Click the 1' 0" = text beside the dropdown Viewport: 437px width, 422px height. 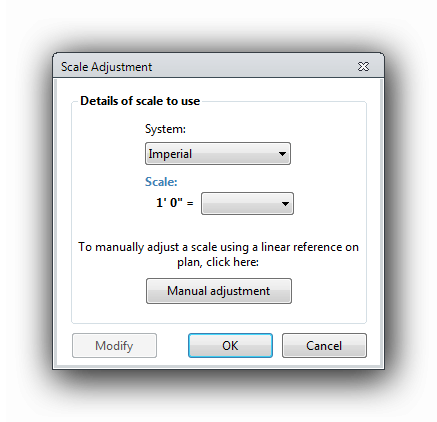pyautogui.click(x=175, y=203)
